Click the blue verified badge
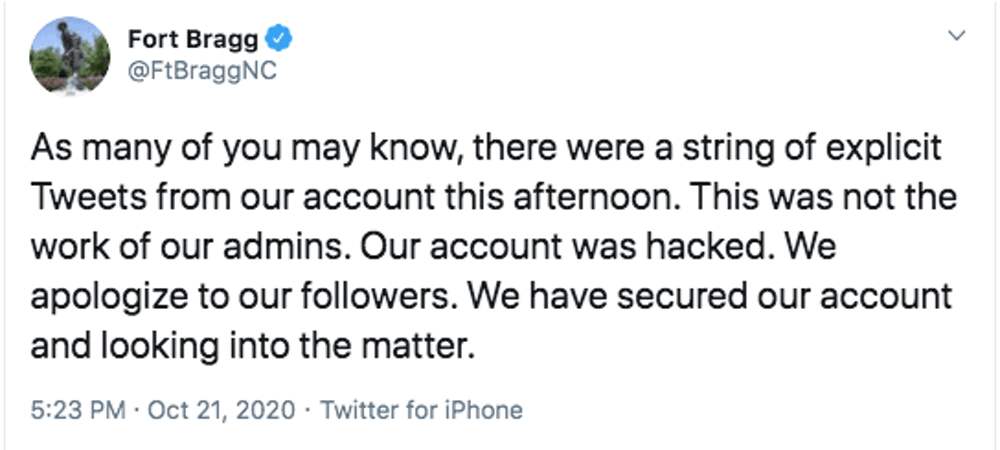 click(x=282, y=40)
